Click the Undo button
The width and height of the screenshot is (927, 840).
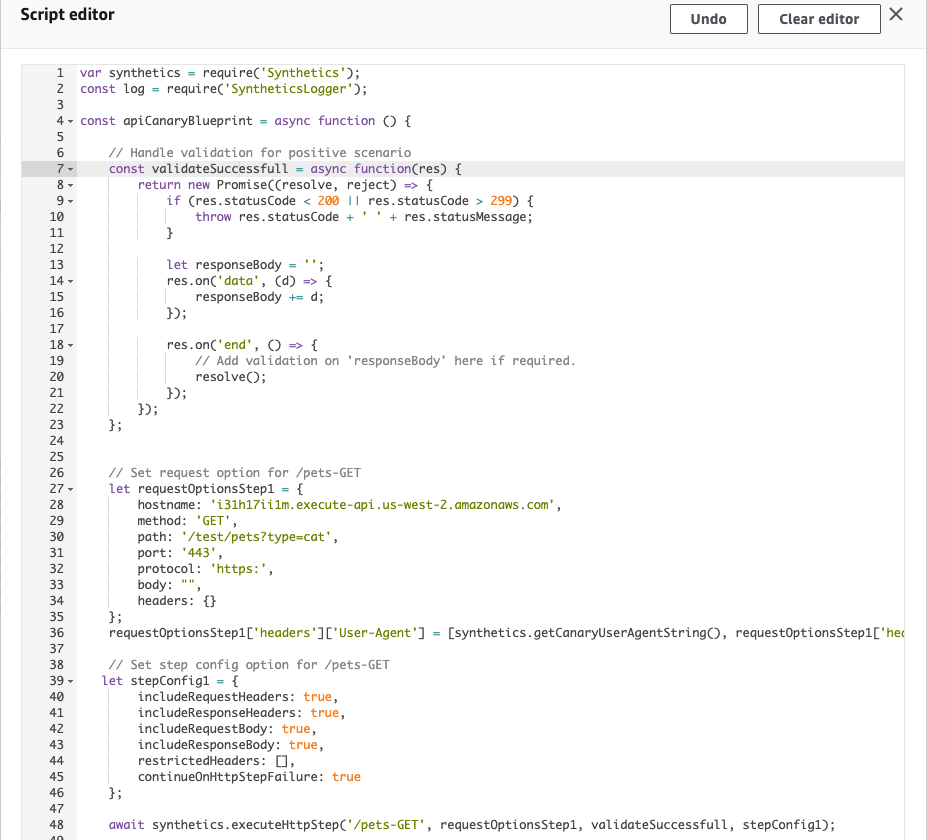(x=708, y=18)
